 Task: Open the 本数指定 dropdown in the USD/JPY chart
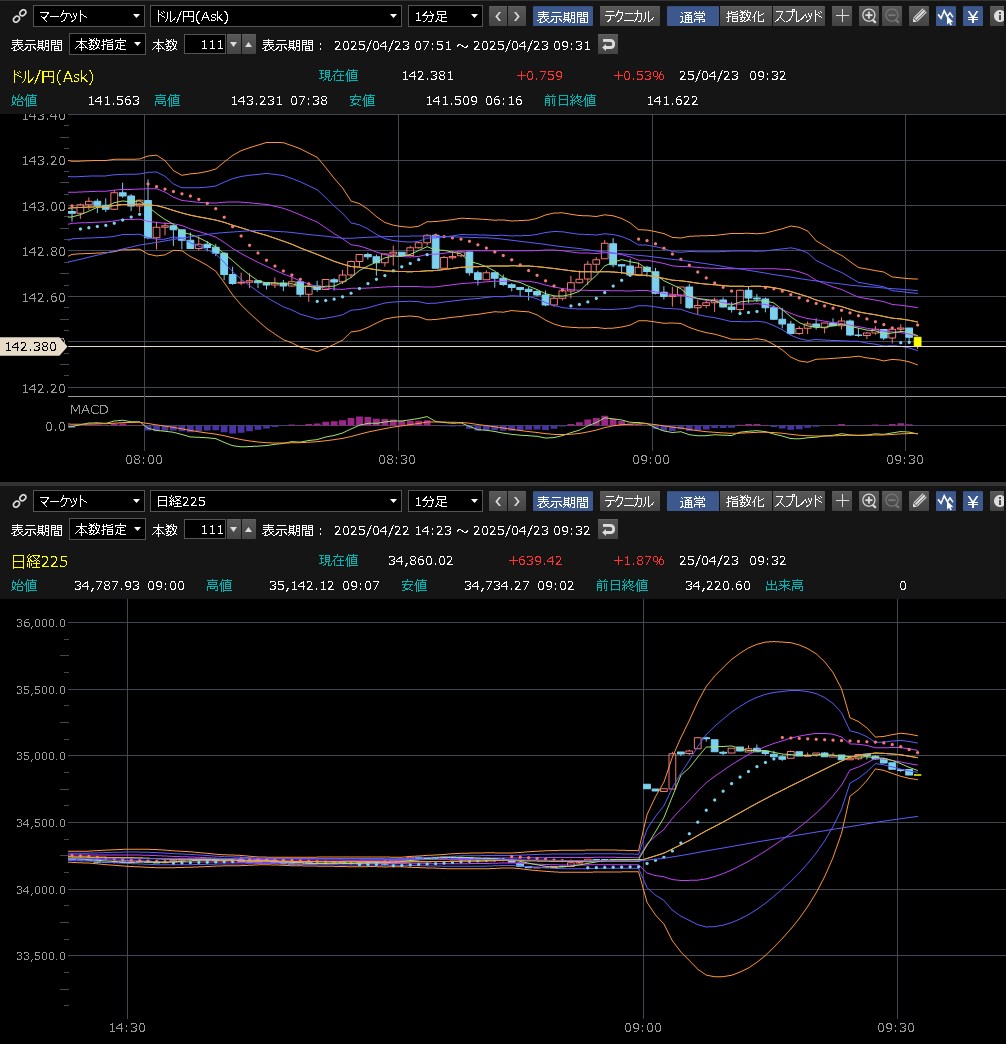(x=107, y=45)
